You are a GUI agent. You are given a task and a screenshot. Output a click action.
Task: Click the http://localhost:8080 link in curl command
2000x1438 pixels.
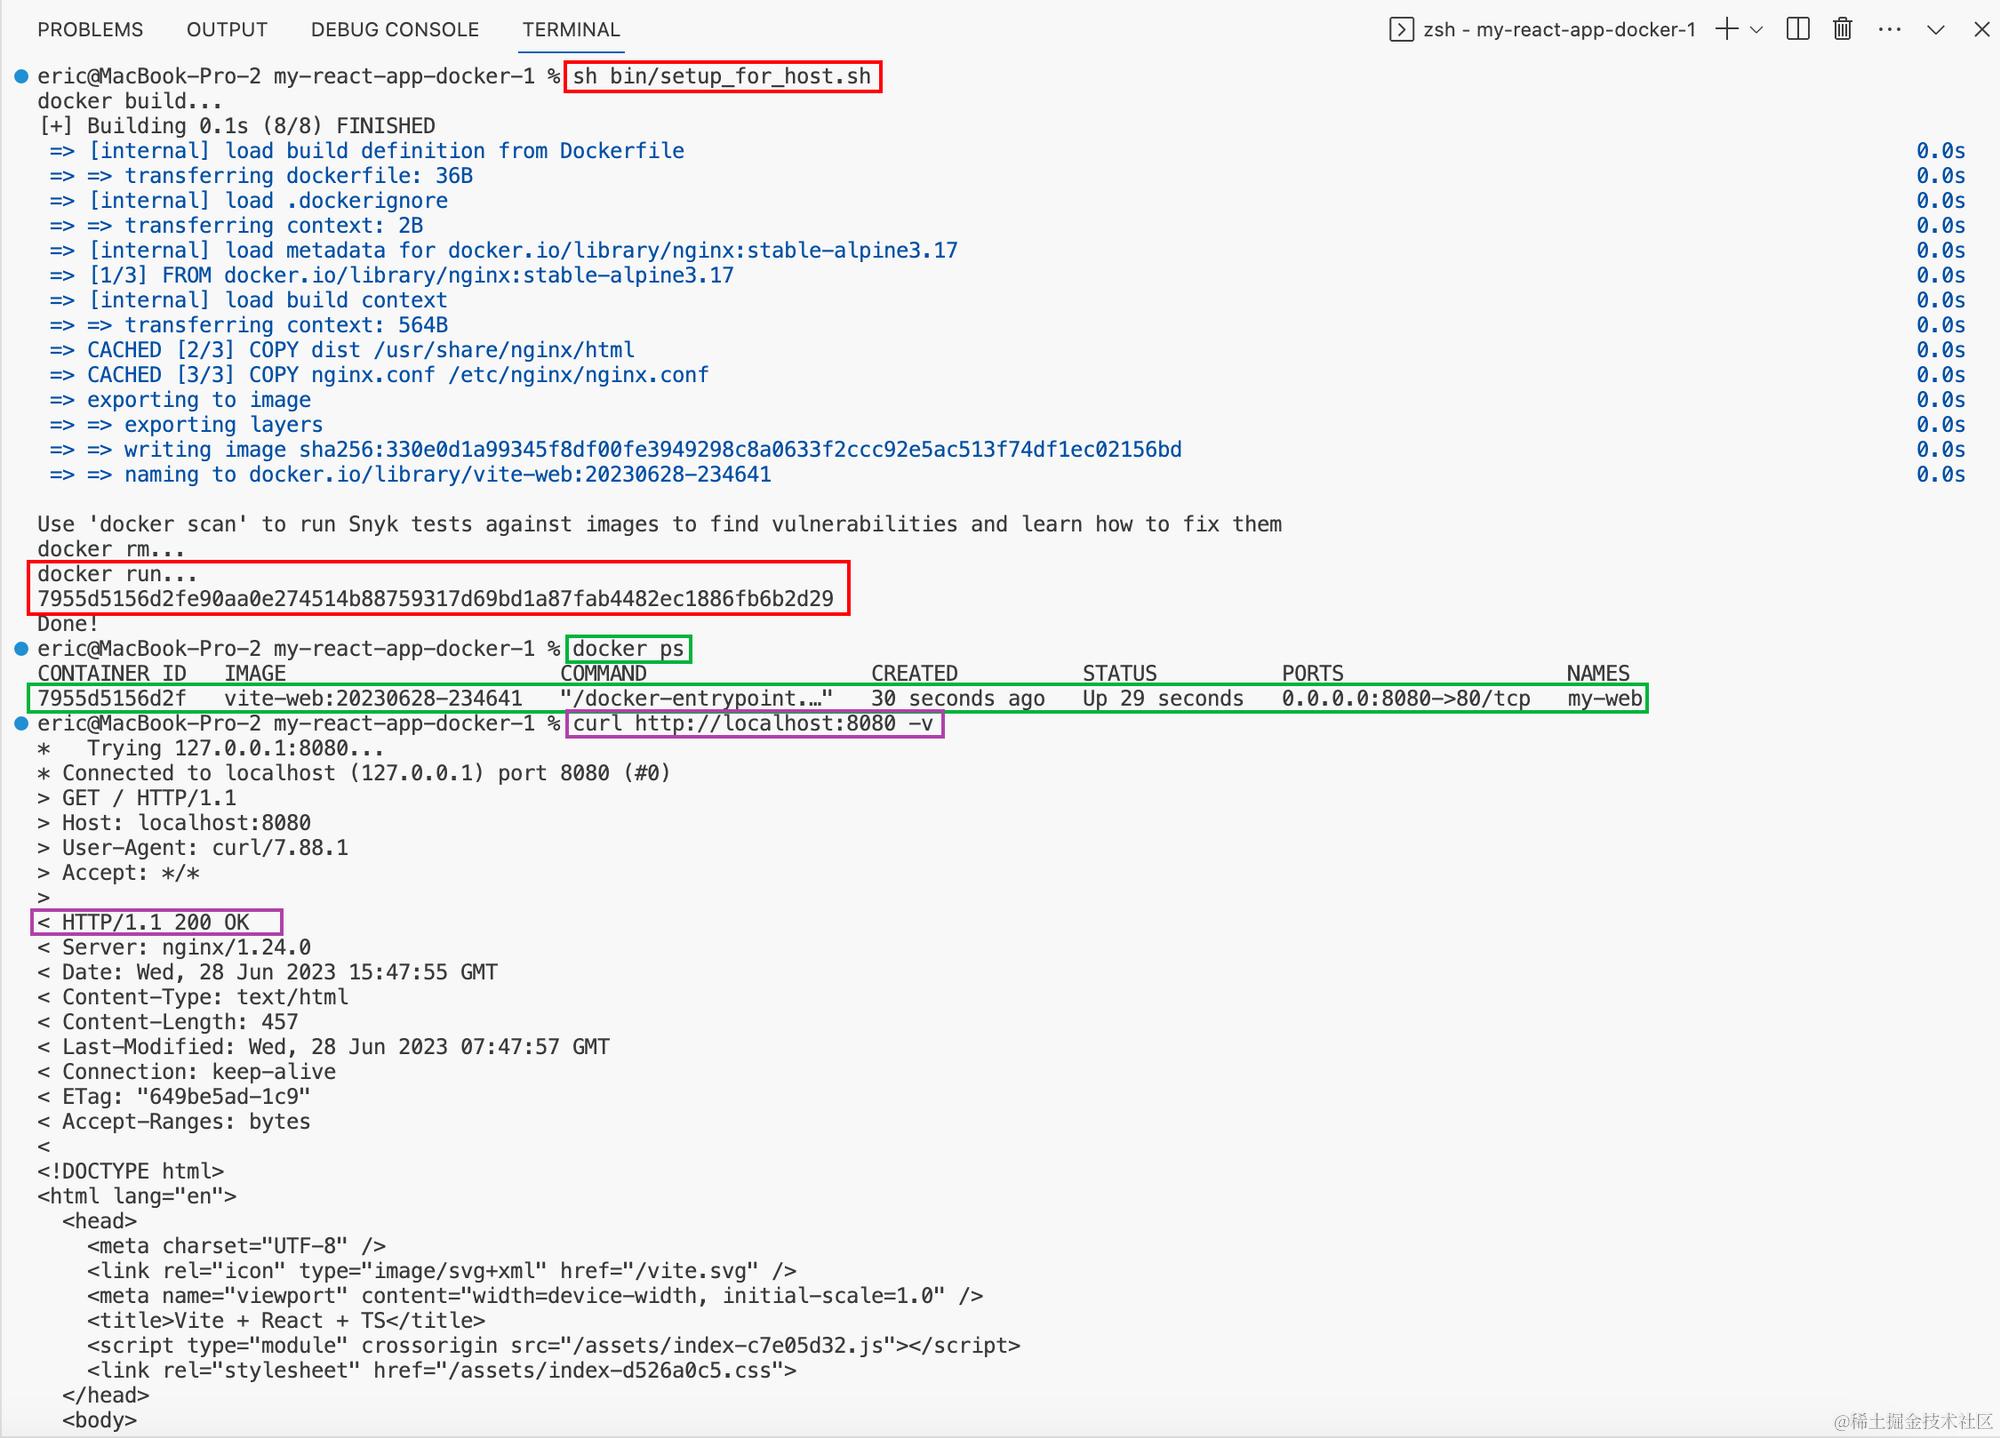coord(765,723)
